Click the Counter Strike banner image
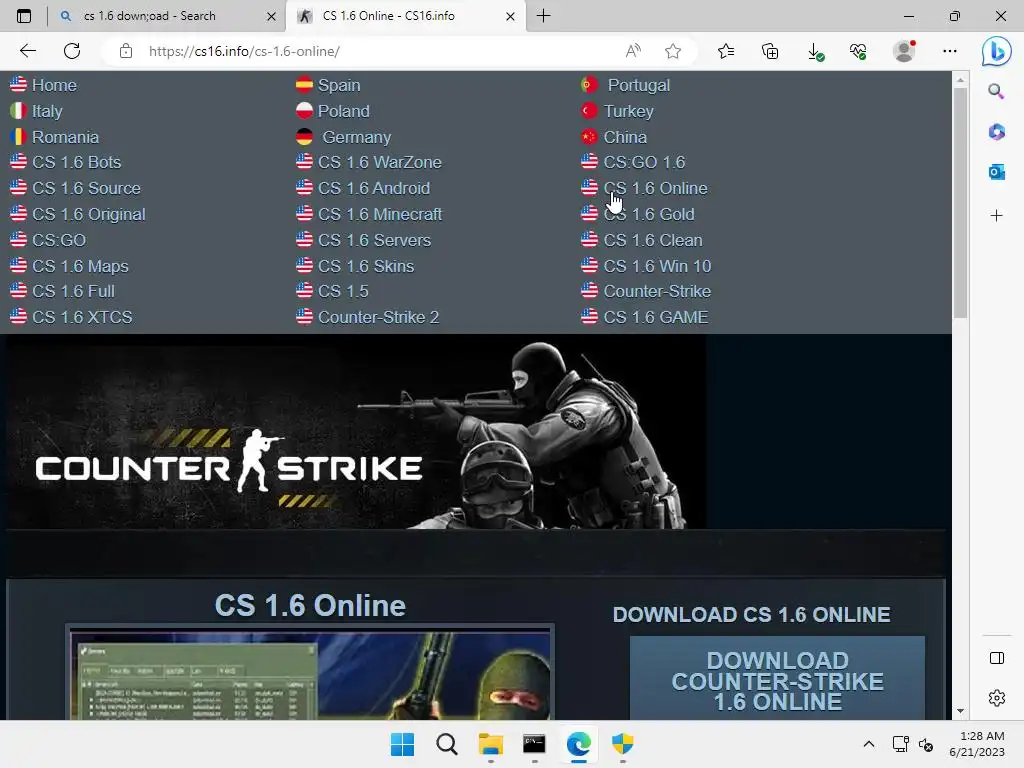This screenshot has width=1024, height=768. point(356,432)
